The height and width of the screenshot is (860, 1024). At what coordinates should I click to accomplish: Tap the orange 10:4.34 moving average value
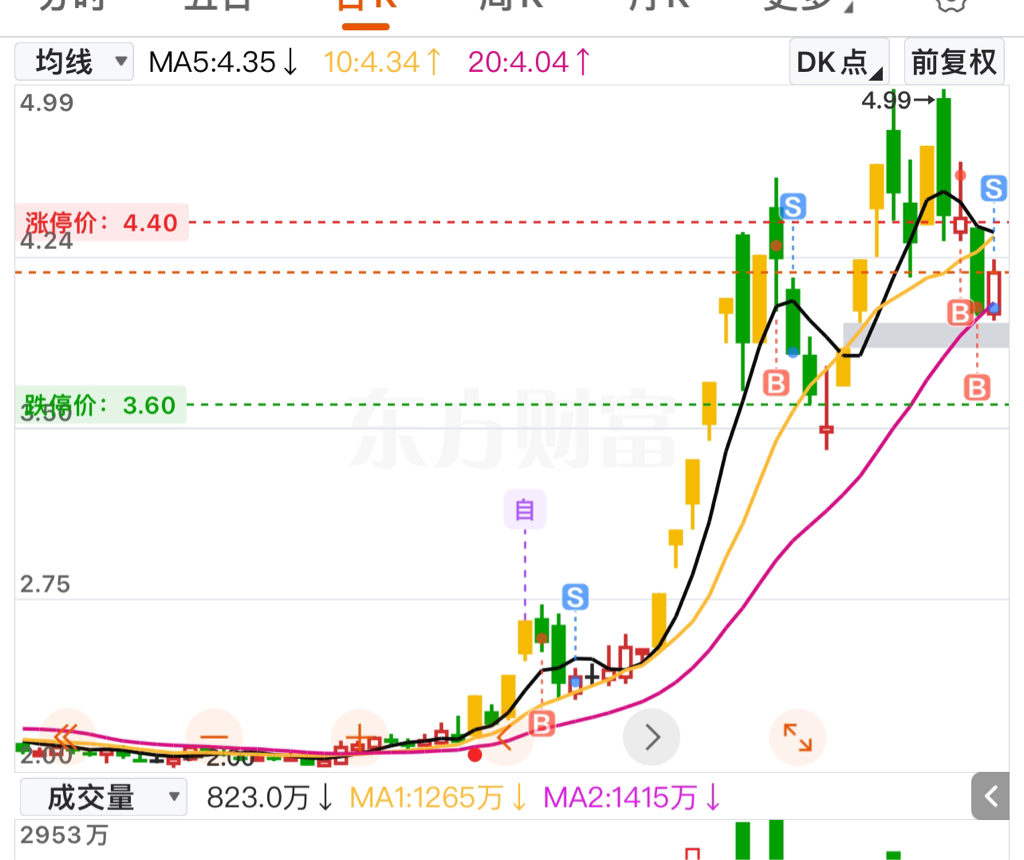(383, 63)
